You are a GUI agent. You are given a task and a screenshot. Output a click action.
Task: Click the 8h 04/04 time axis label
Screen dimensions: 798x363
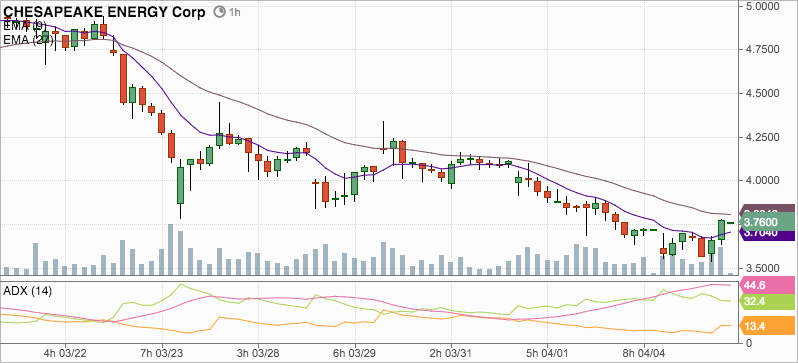(644, 353)
